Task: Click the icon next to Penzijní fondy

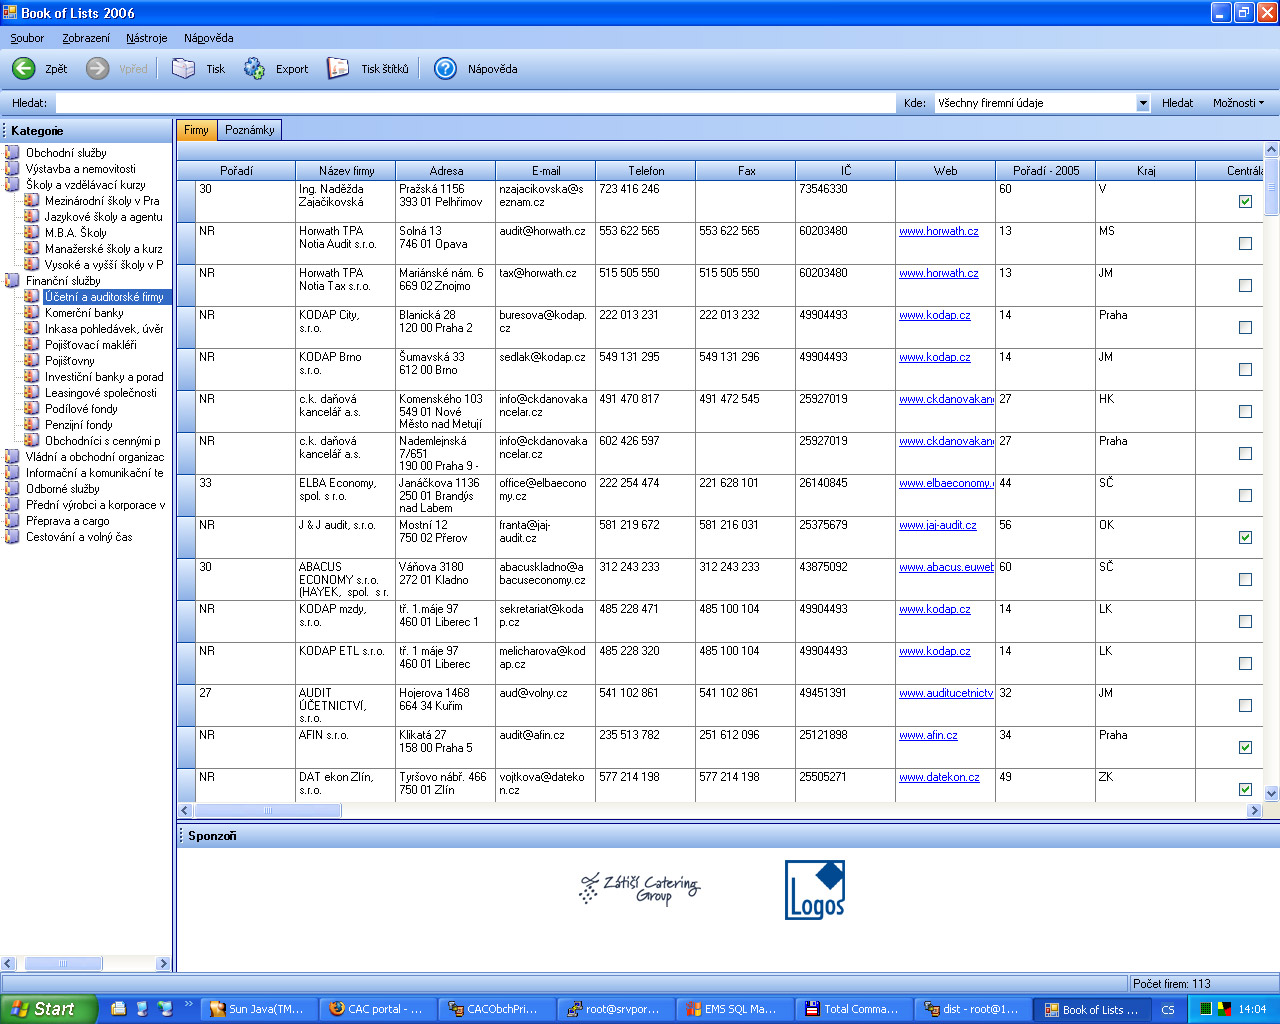Action: point(32,425)
